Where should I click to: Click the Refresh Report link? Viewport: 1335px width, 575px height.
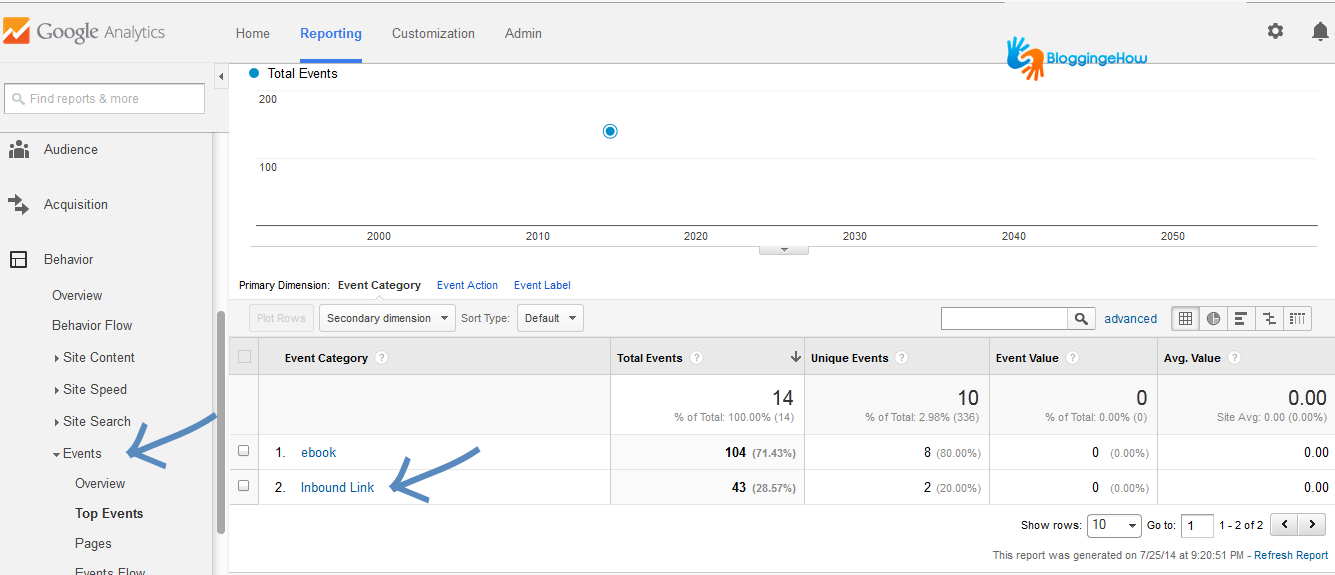click(x=1291, y=555)
